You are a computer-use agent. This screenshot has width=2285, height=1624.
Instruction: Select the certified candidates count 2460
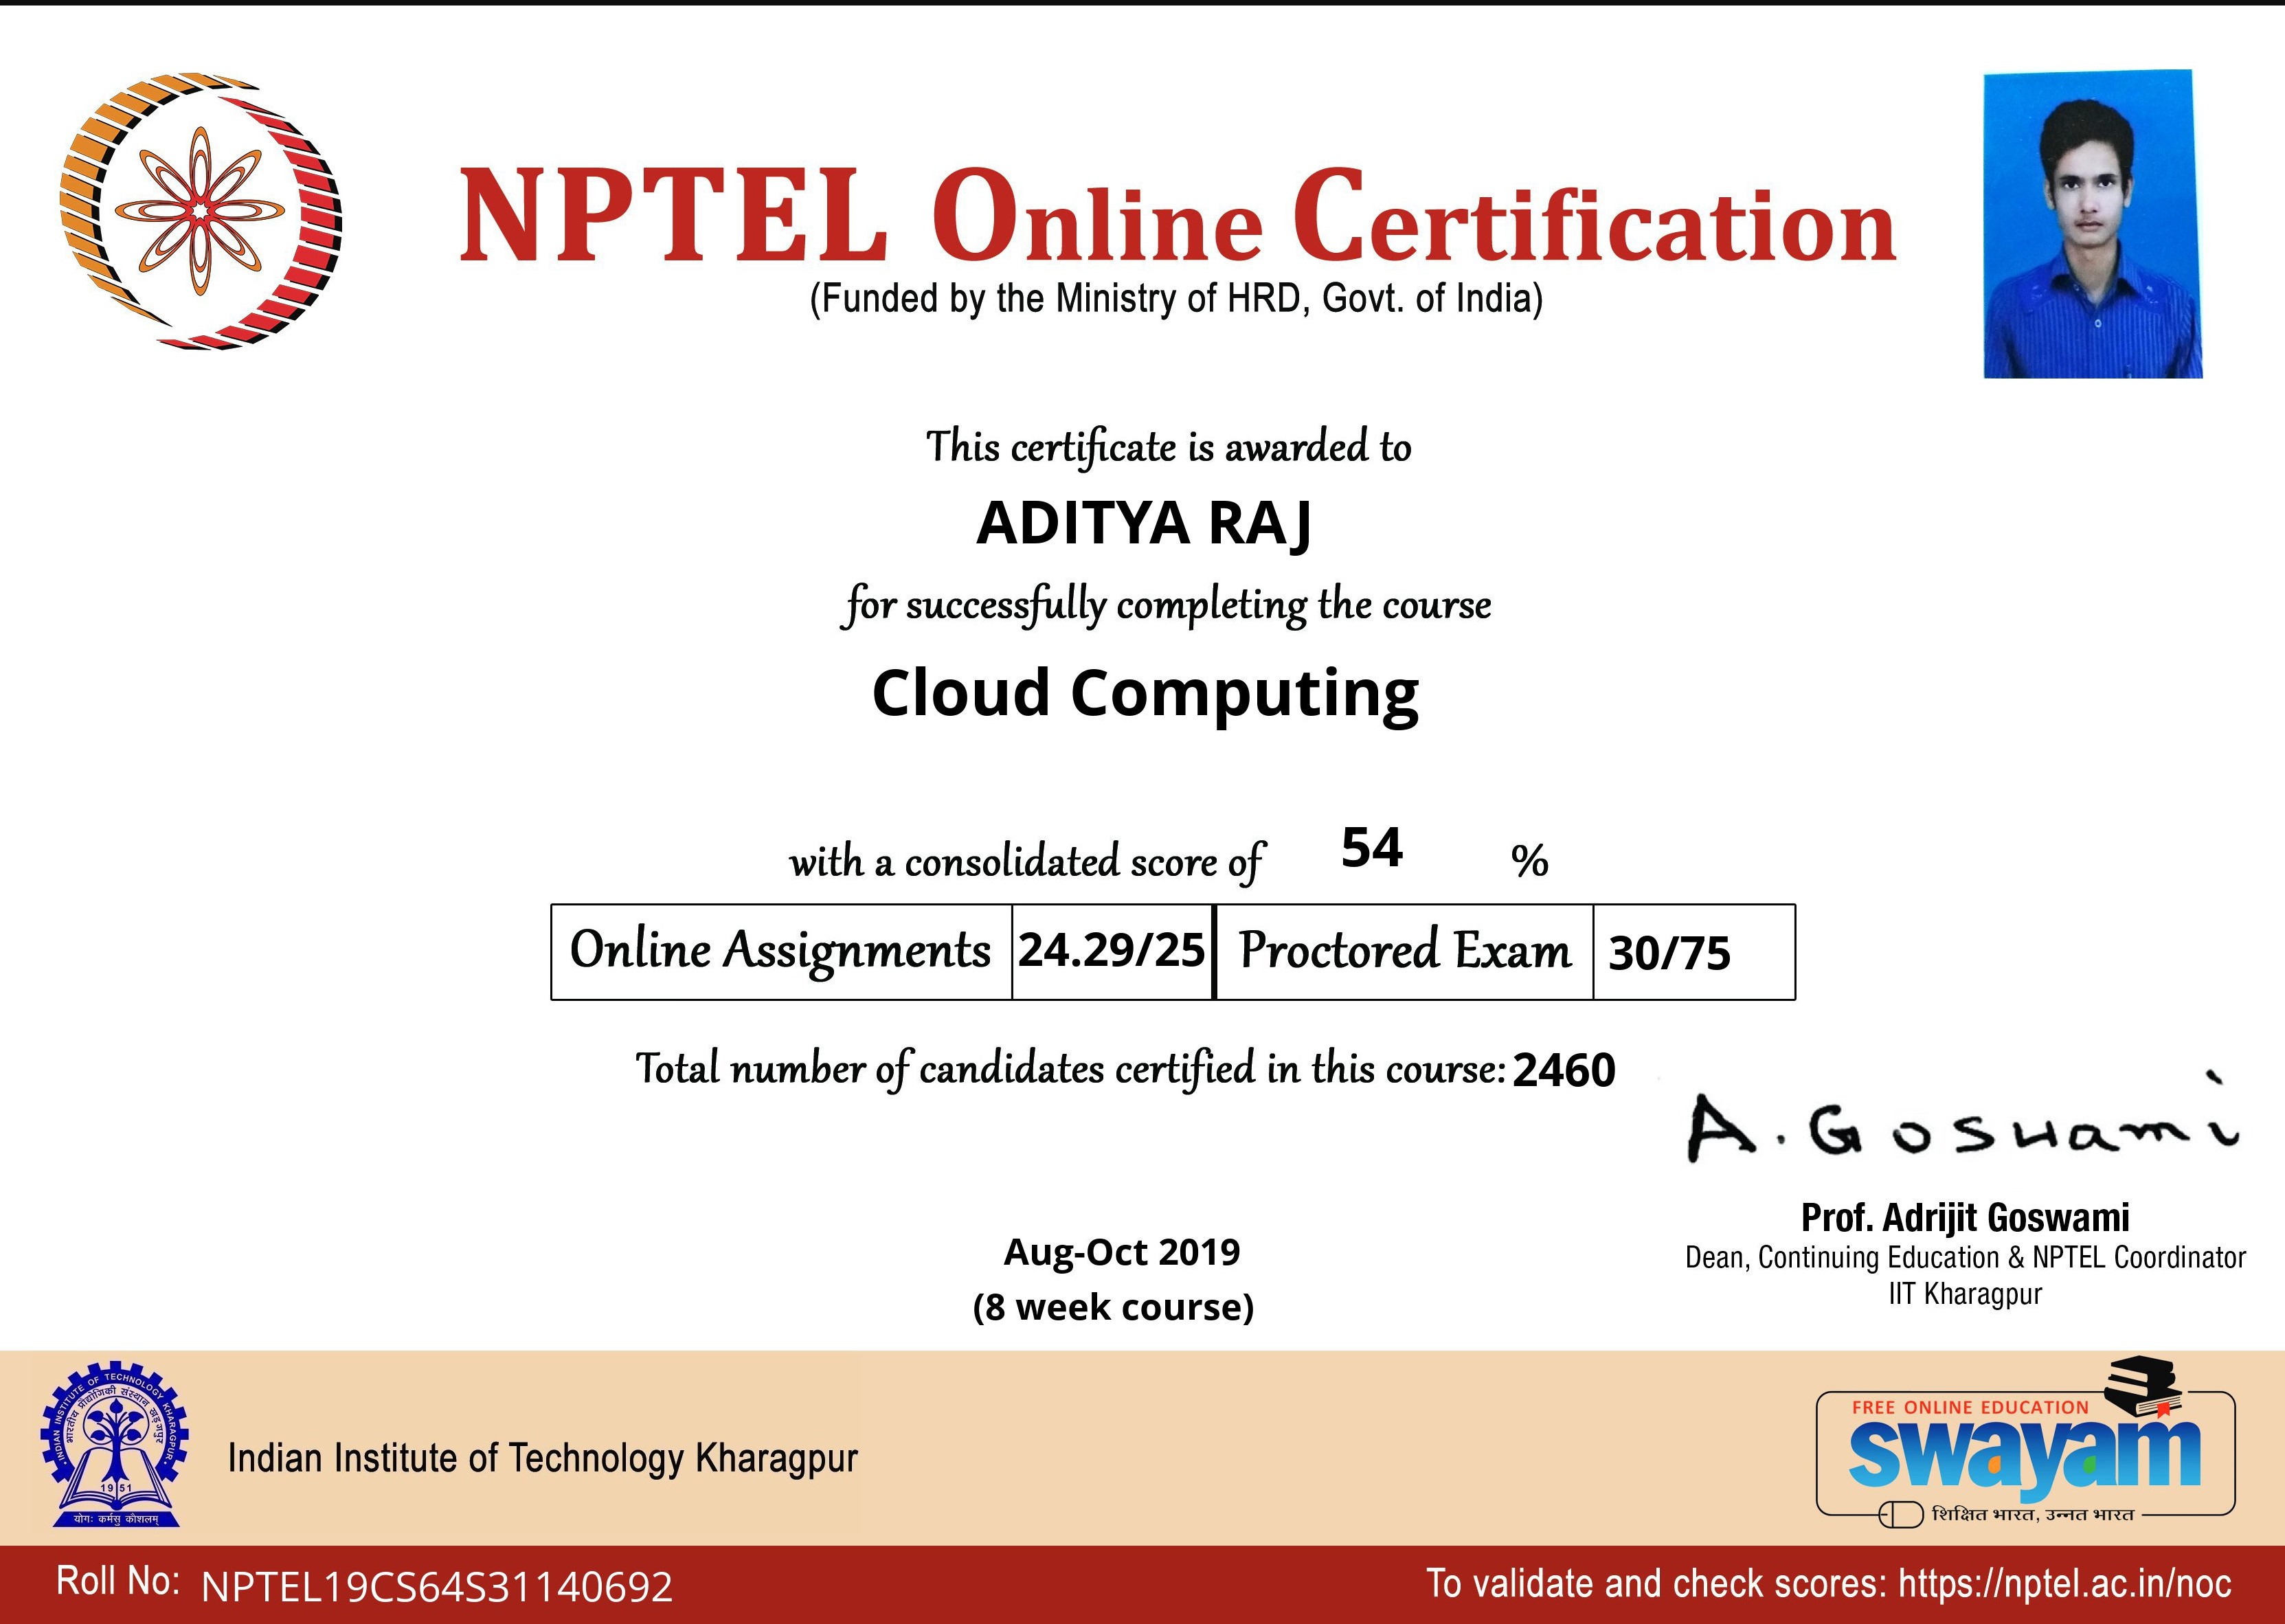(1564, 1071)
